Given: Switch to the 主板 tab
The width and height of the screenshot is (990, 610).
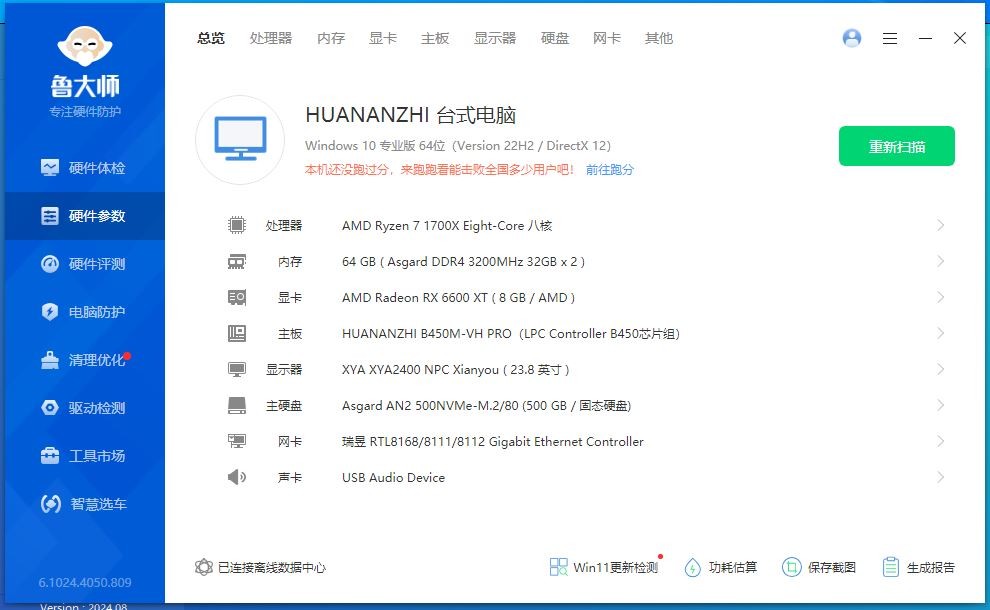Looking at the screenshot, I should click(x=435, y=39).
